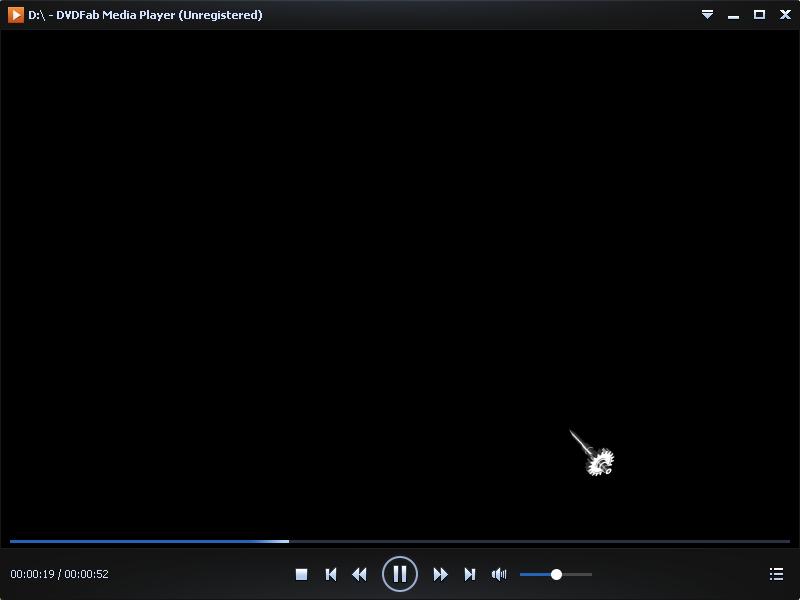Minimize the DVDFab Media Player window

733,16
